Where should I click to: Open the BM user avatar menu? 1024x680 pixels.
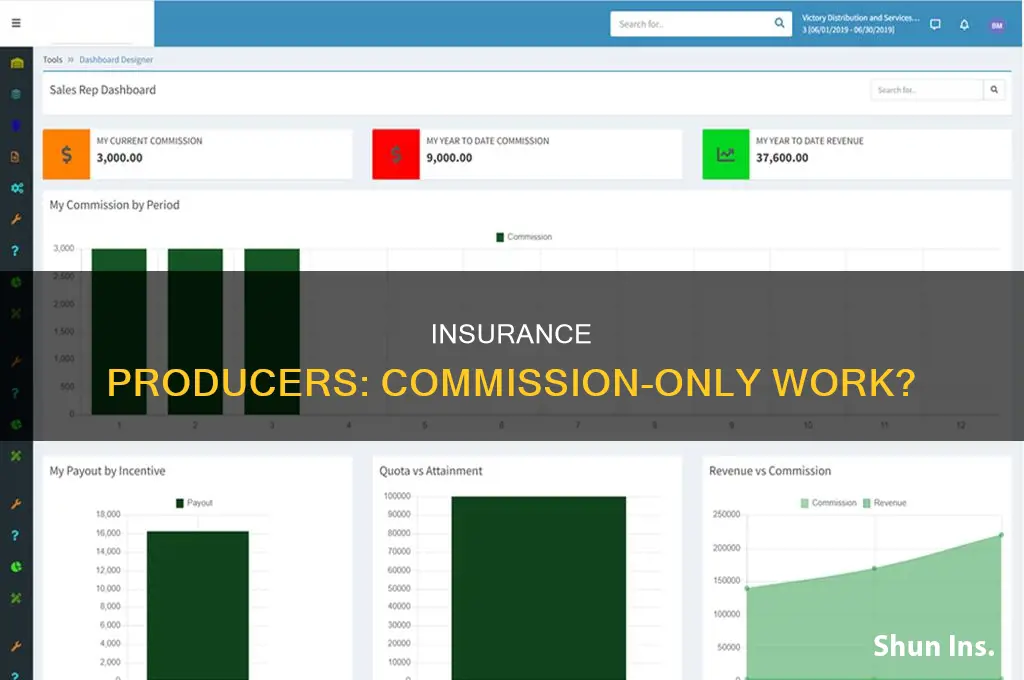point(997,25)
